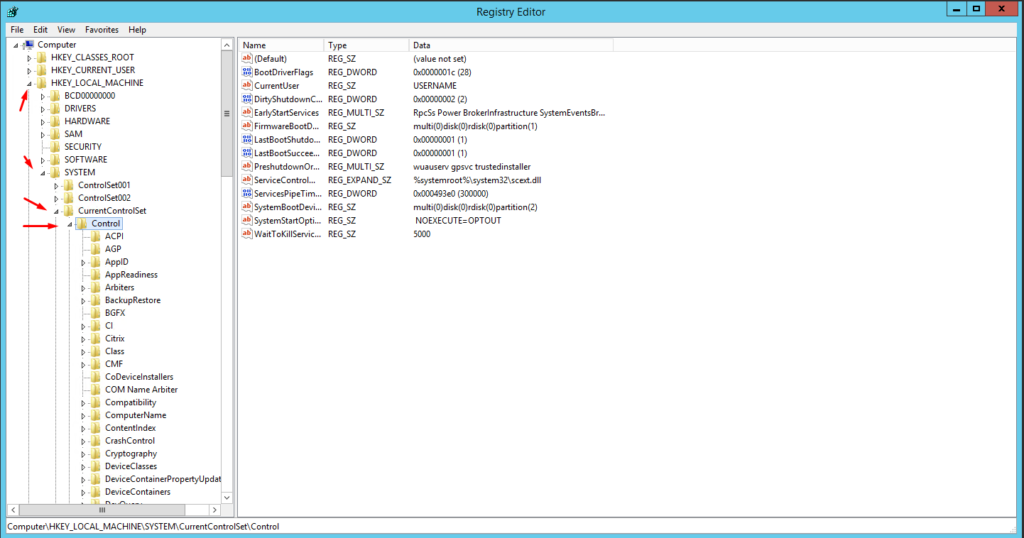Click HKEY_CLASSES_ROOT folder icon
The height and width of the screenshot is (538, 1024).
point(42,57)
